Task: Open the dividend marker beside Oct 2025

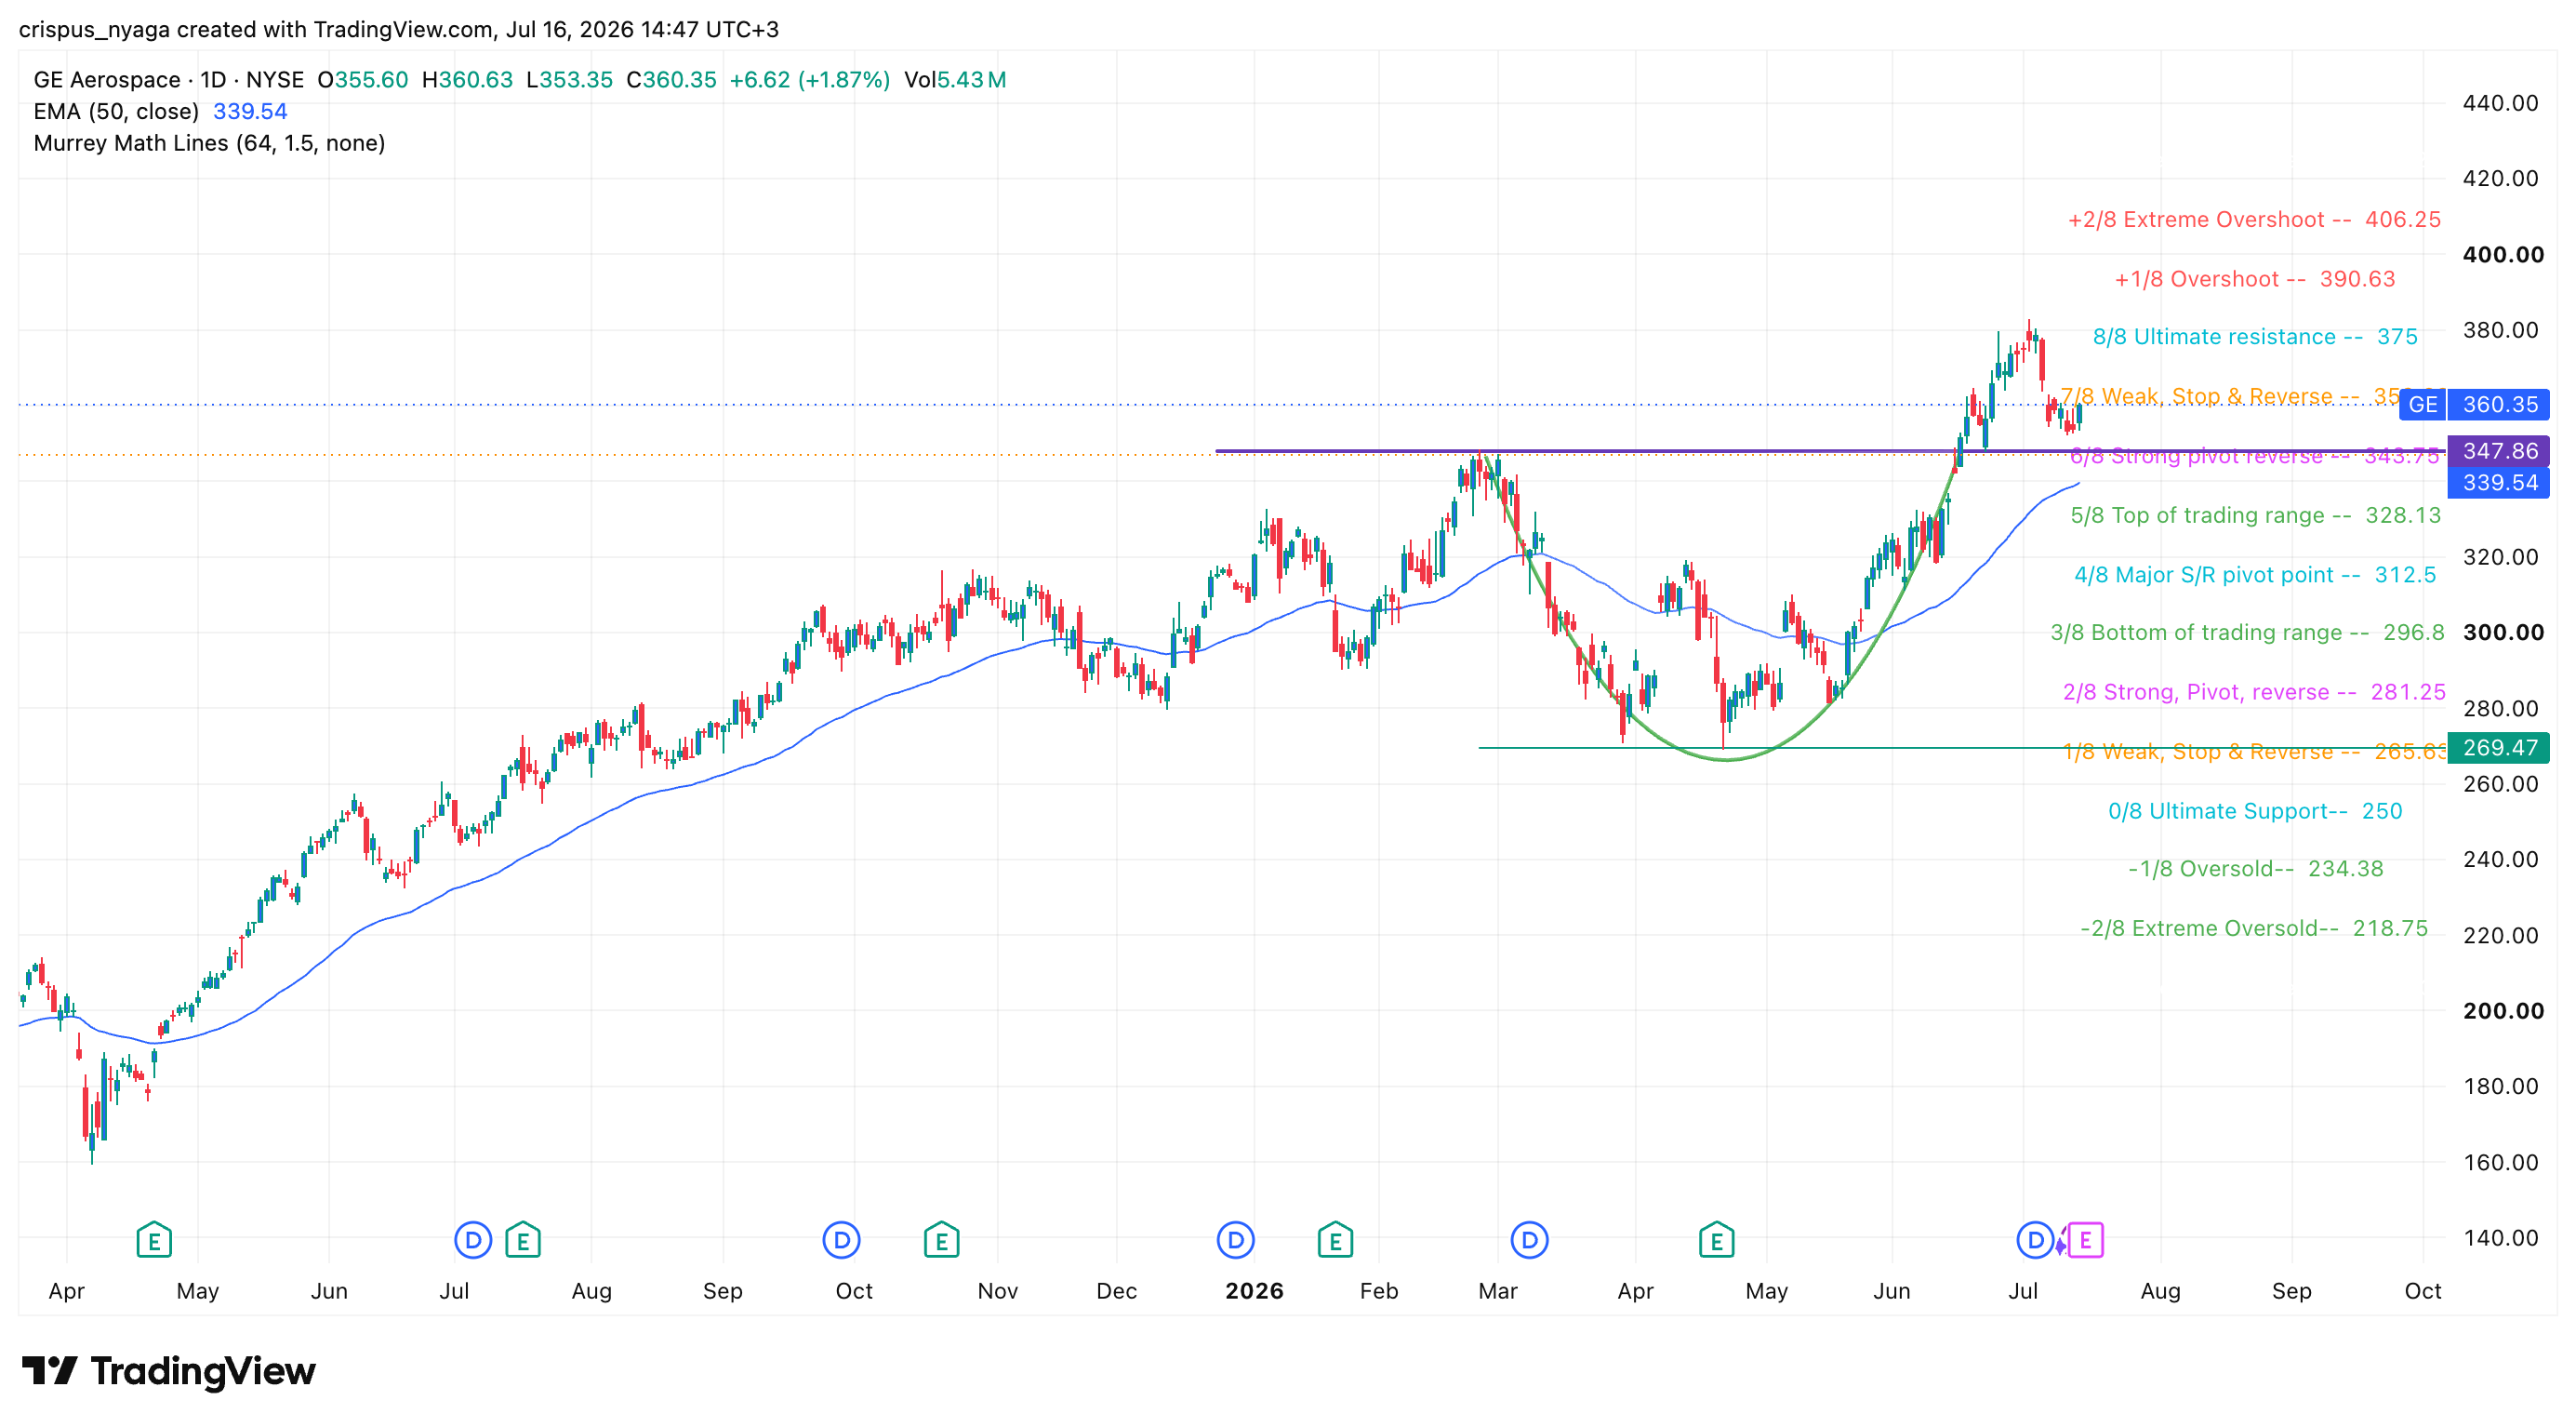Action: pos(841,1240)
